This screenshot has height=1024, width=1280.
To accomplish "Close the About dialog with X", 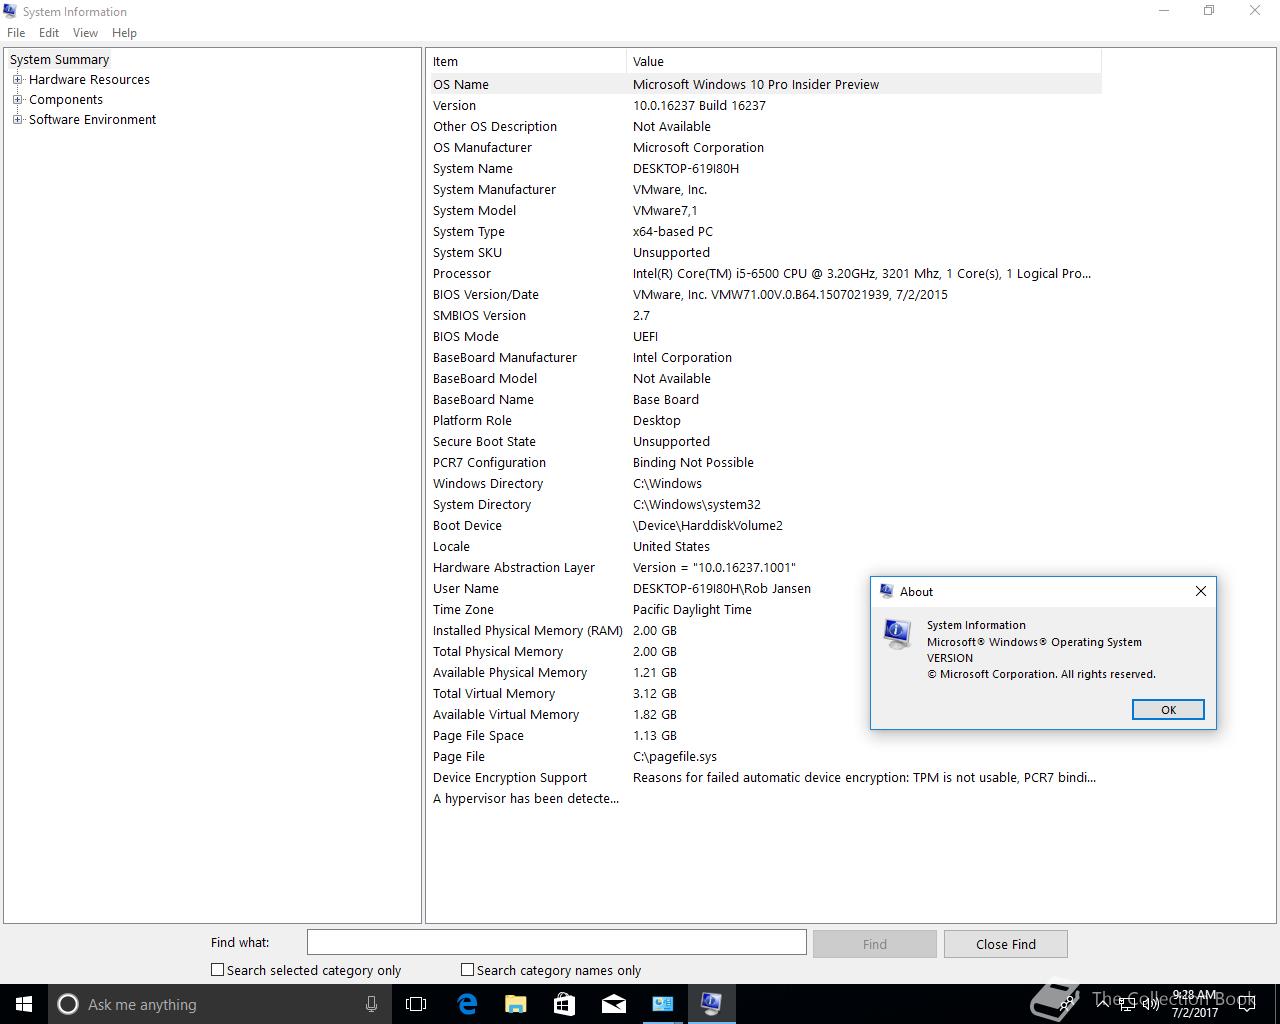I will 1201,591.
